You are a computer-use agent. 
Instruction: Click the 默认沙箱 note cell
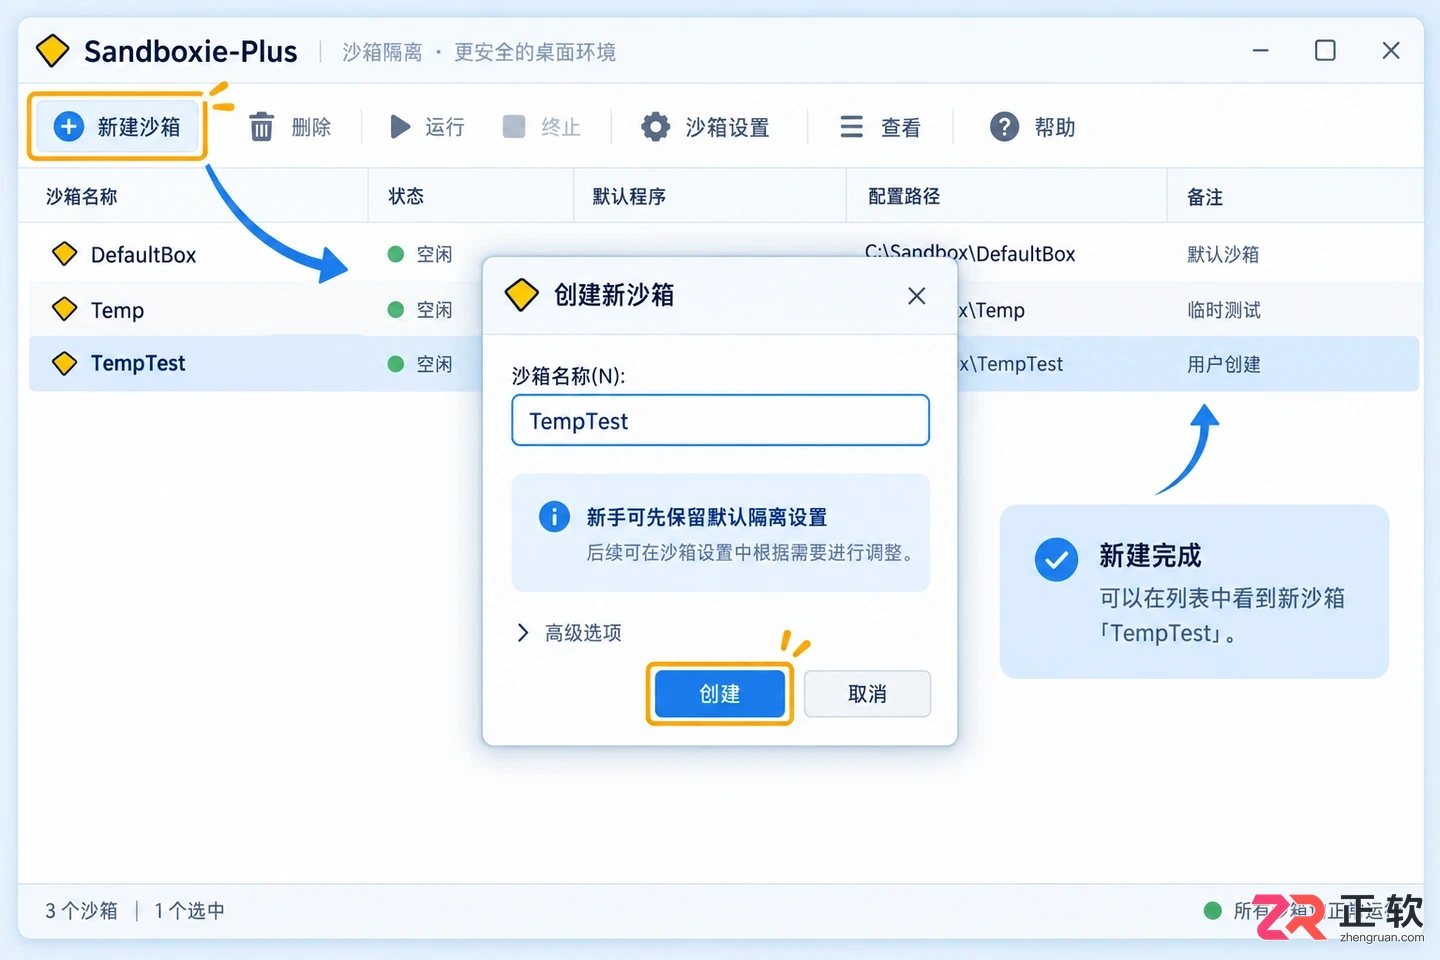(1223, 254)
